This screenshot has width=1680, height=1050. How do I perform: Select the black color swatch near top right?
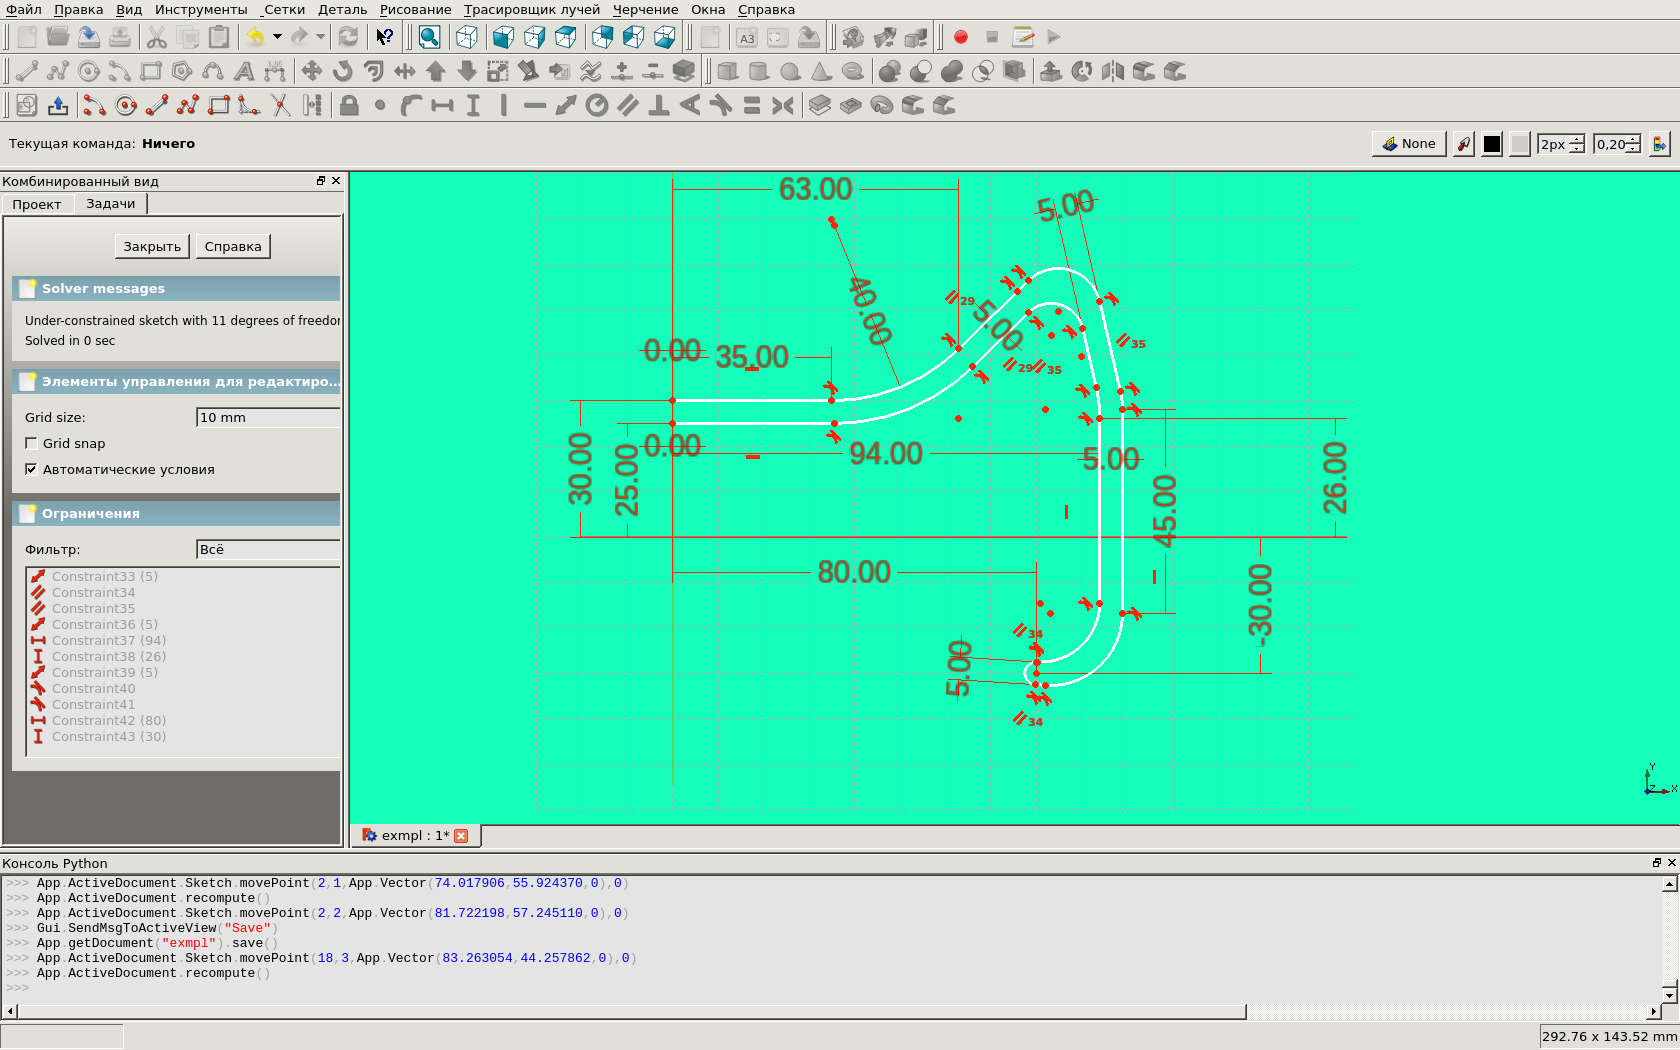(x=1492, y=143)
